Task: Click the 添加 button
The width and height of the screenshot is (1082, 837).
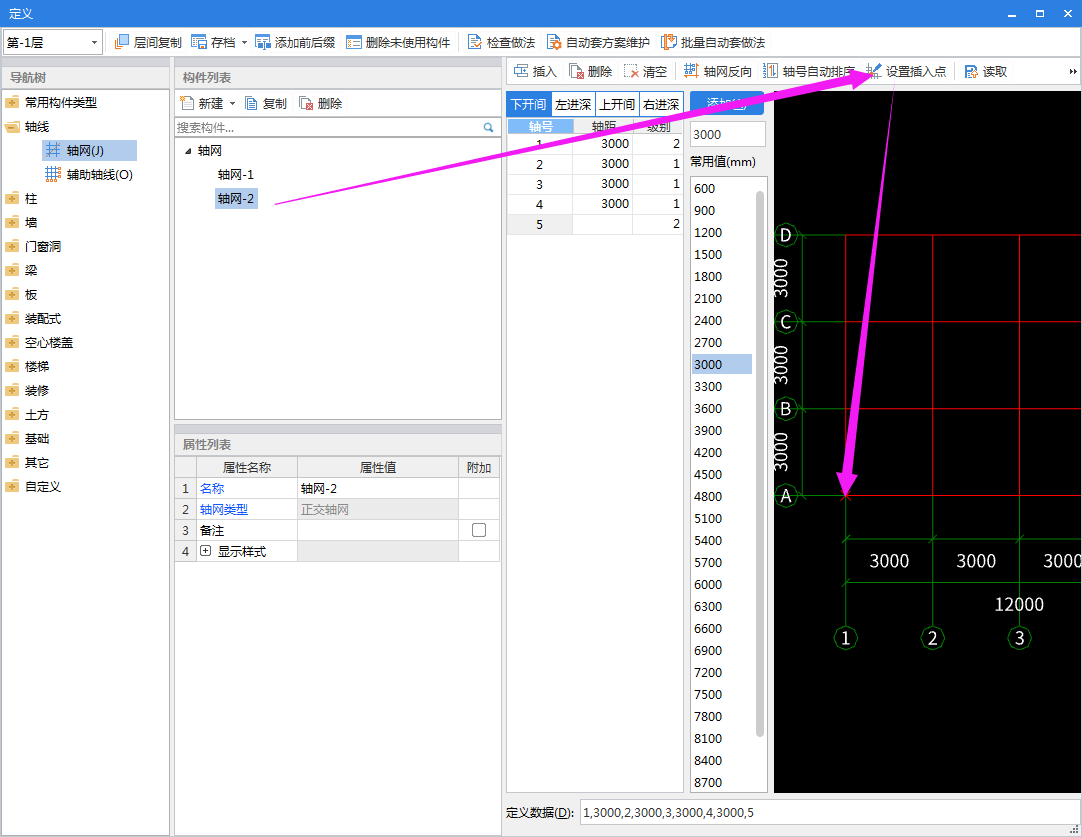Action: coord(727,103)
